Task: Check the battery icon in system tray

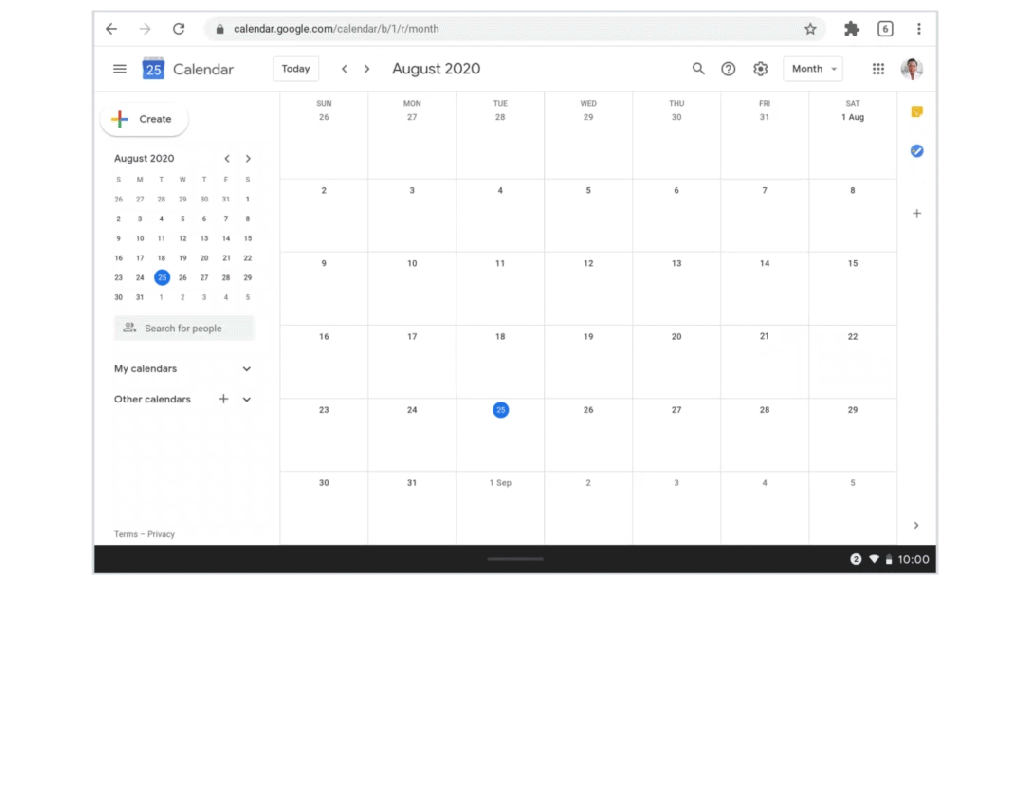Action: pyautogui.click(x=889, y=560)
